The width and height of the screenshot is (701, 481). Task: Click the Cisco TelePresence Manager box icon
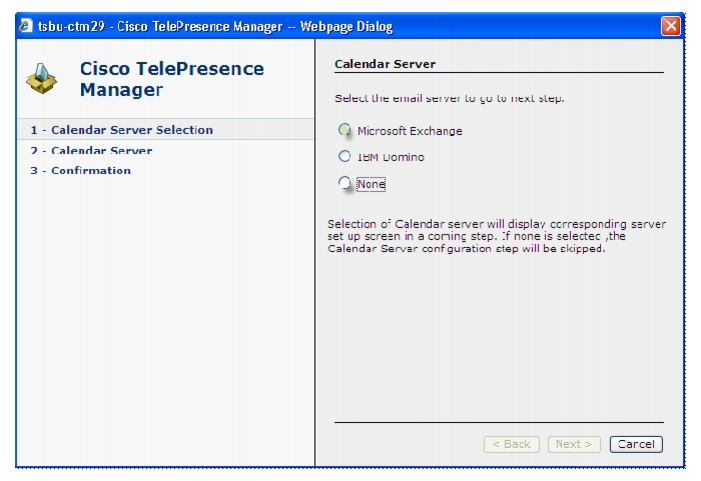coord(41,78)
